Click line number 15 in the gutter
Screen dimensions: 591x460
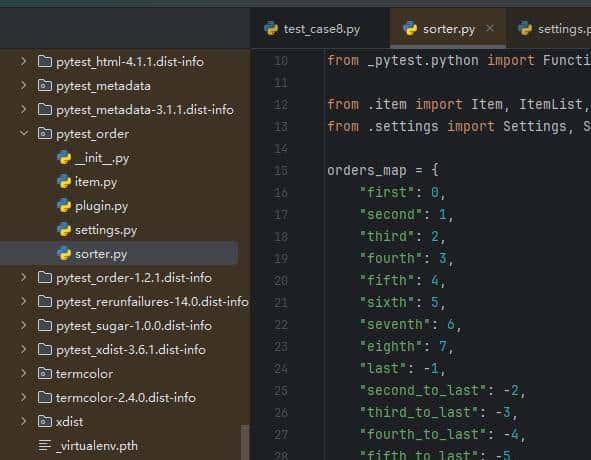[x=280, y=170]
